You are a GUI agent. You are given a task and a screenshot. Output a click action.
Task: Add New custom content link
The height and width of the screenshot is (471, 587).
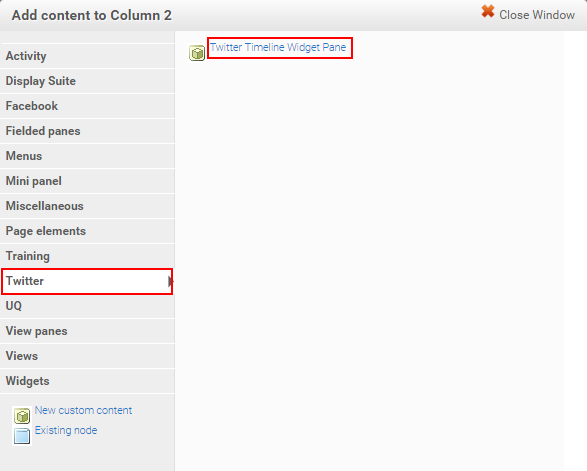pos(83,410)
